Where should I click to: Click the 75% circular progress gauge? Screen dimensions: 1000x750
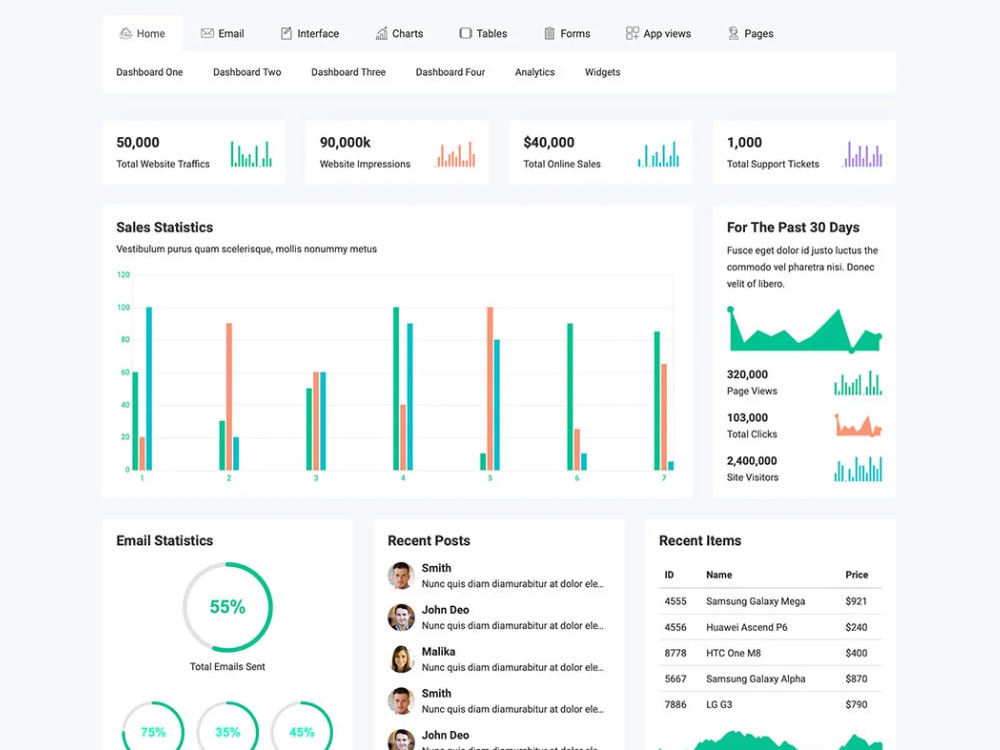point(153,727)
